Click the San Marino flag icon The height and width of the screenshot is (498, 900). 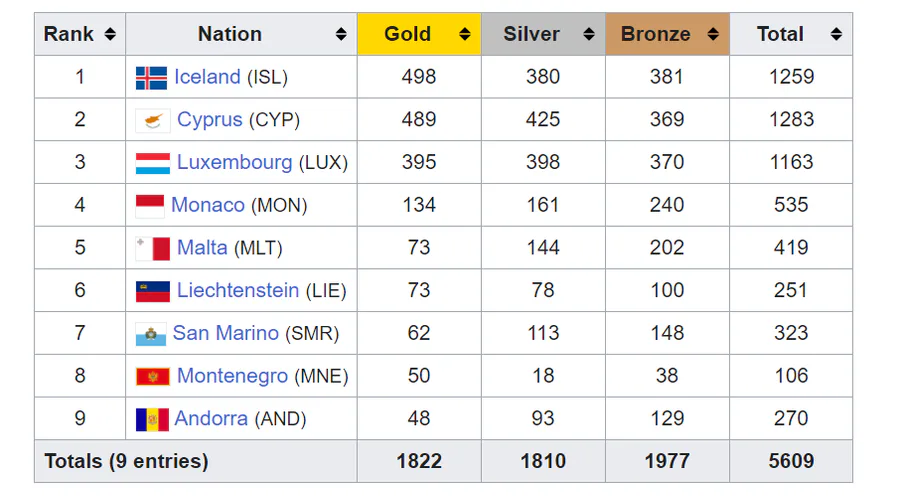point(150,334)
